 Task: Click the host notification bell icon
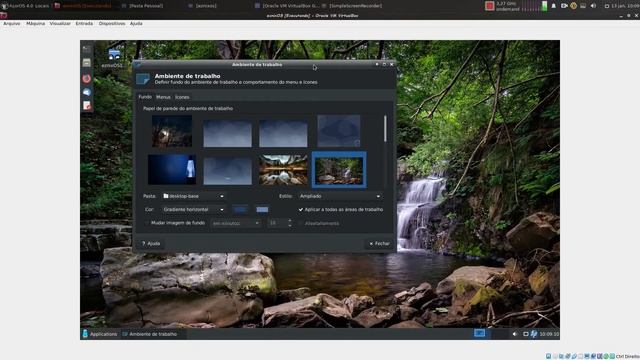point(553,6)
